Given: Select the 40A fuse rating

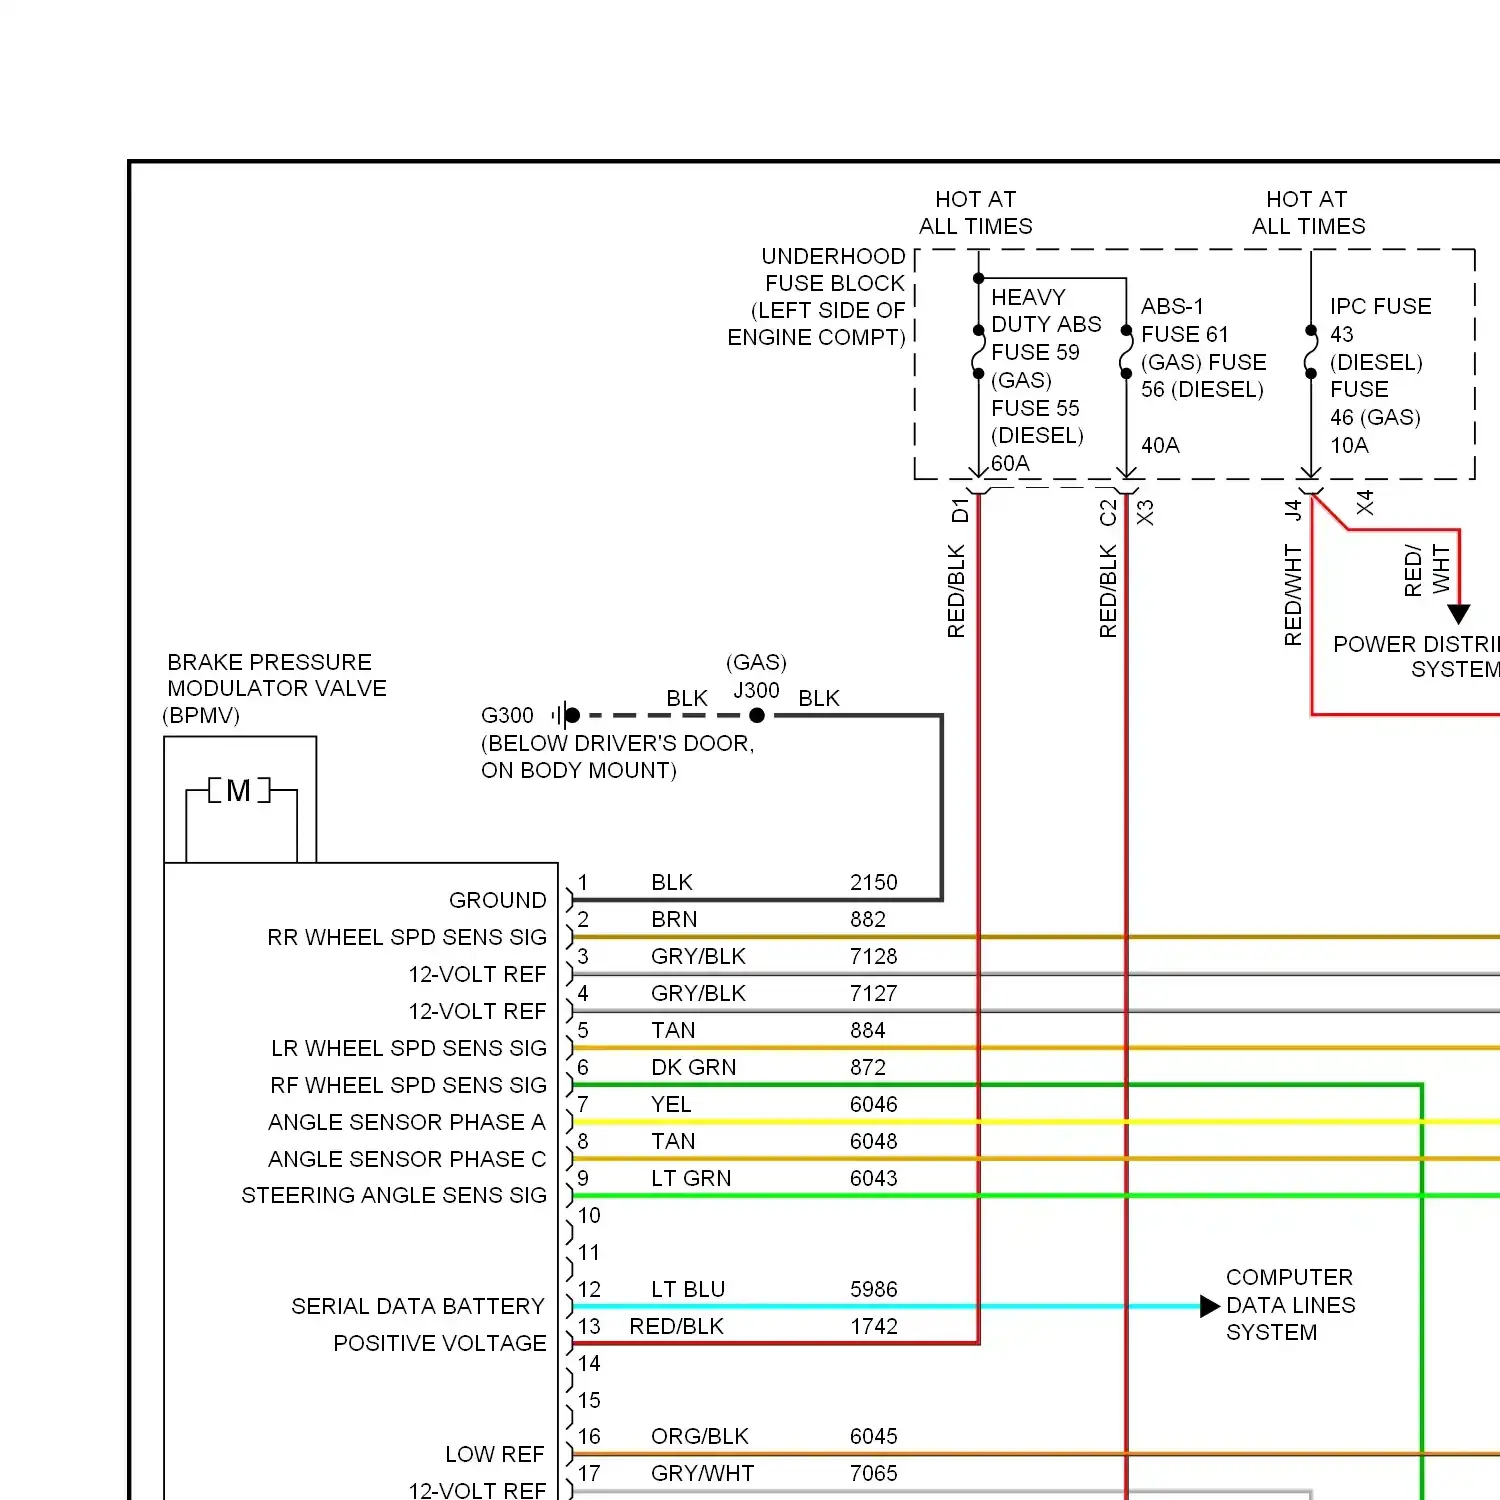Looking at the screenshot, I should [1160, 446].
